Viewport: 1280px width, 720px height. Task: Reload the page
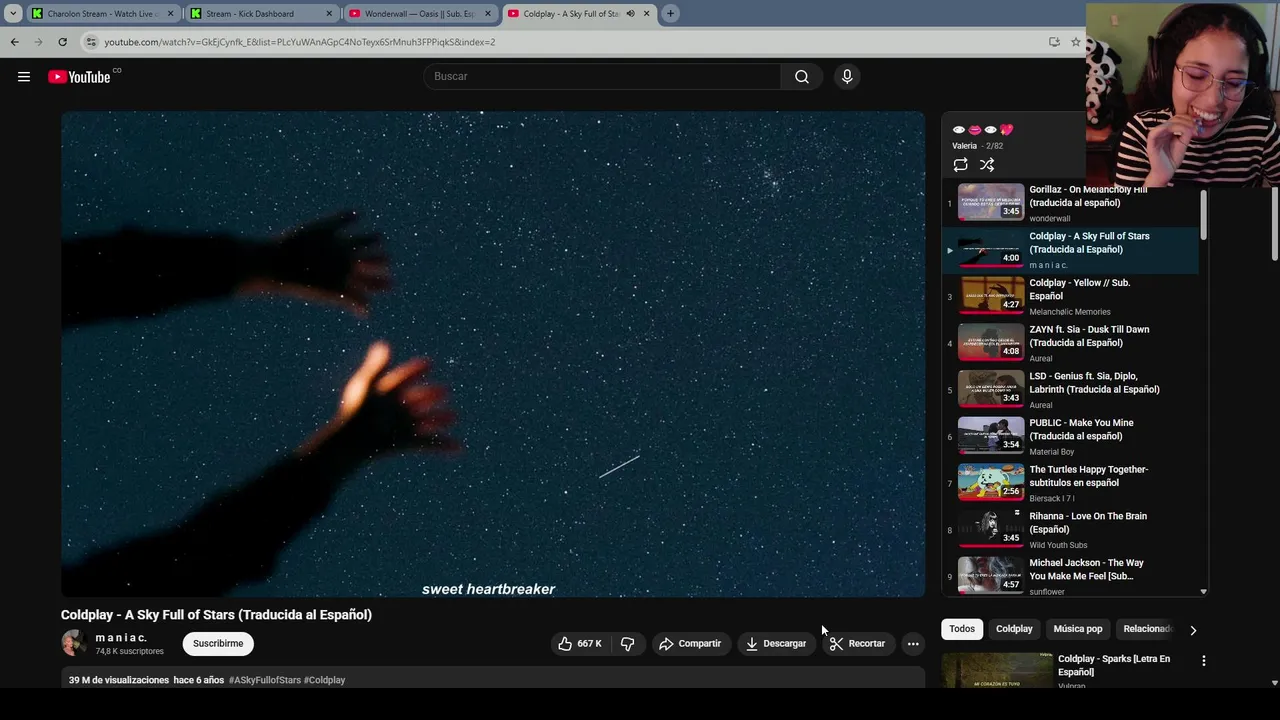coord(62,42)
